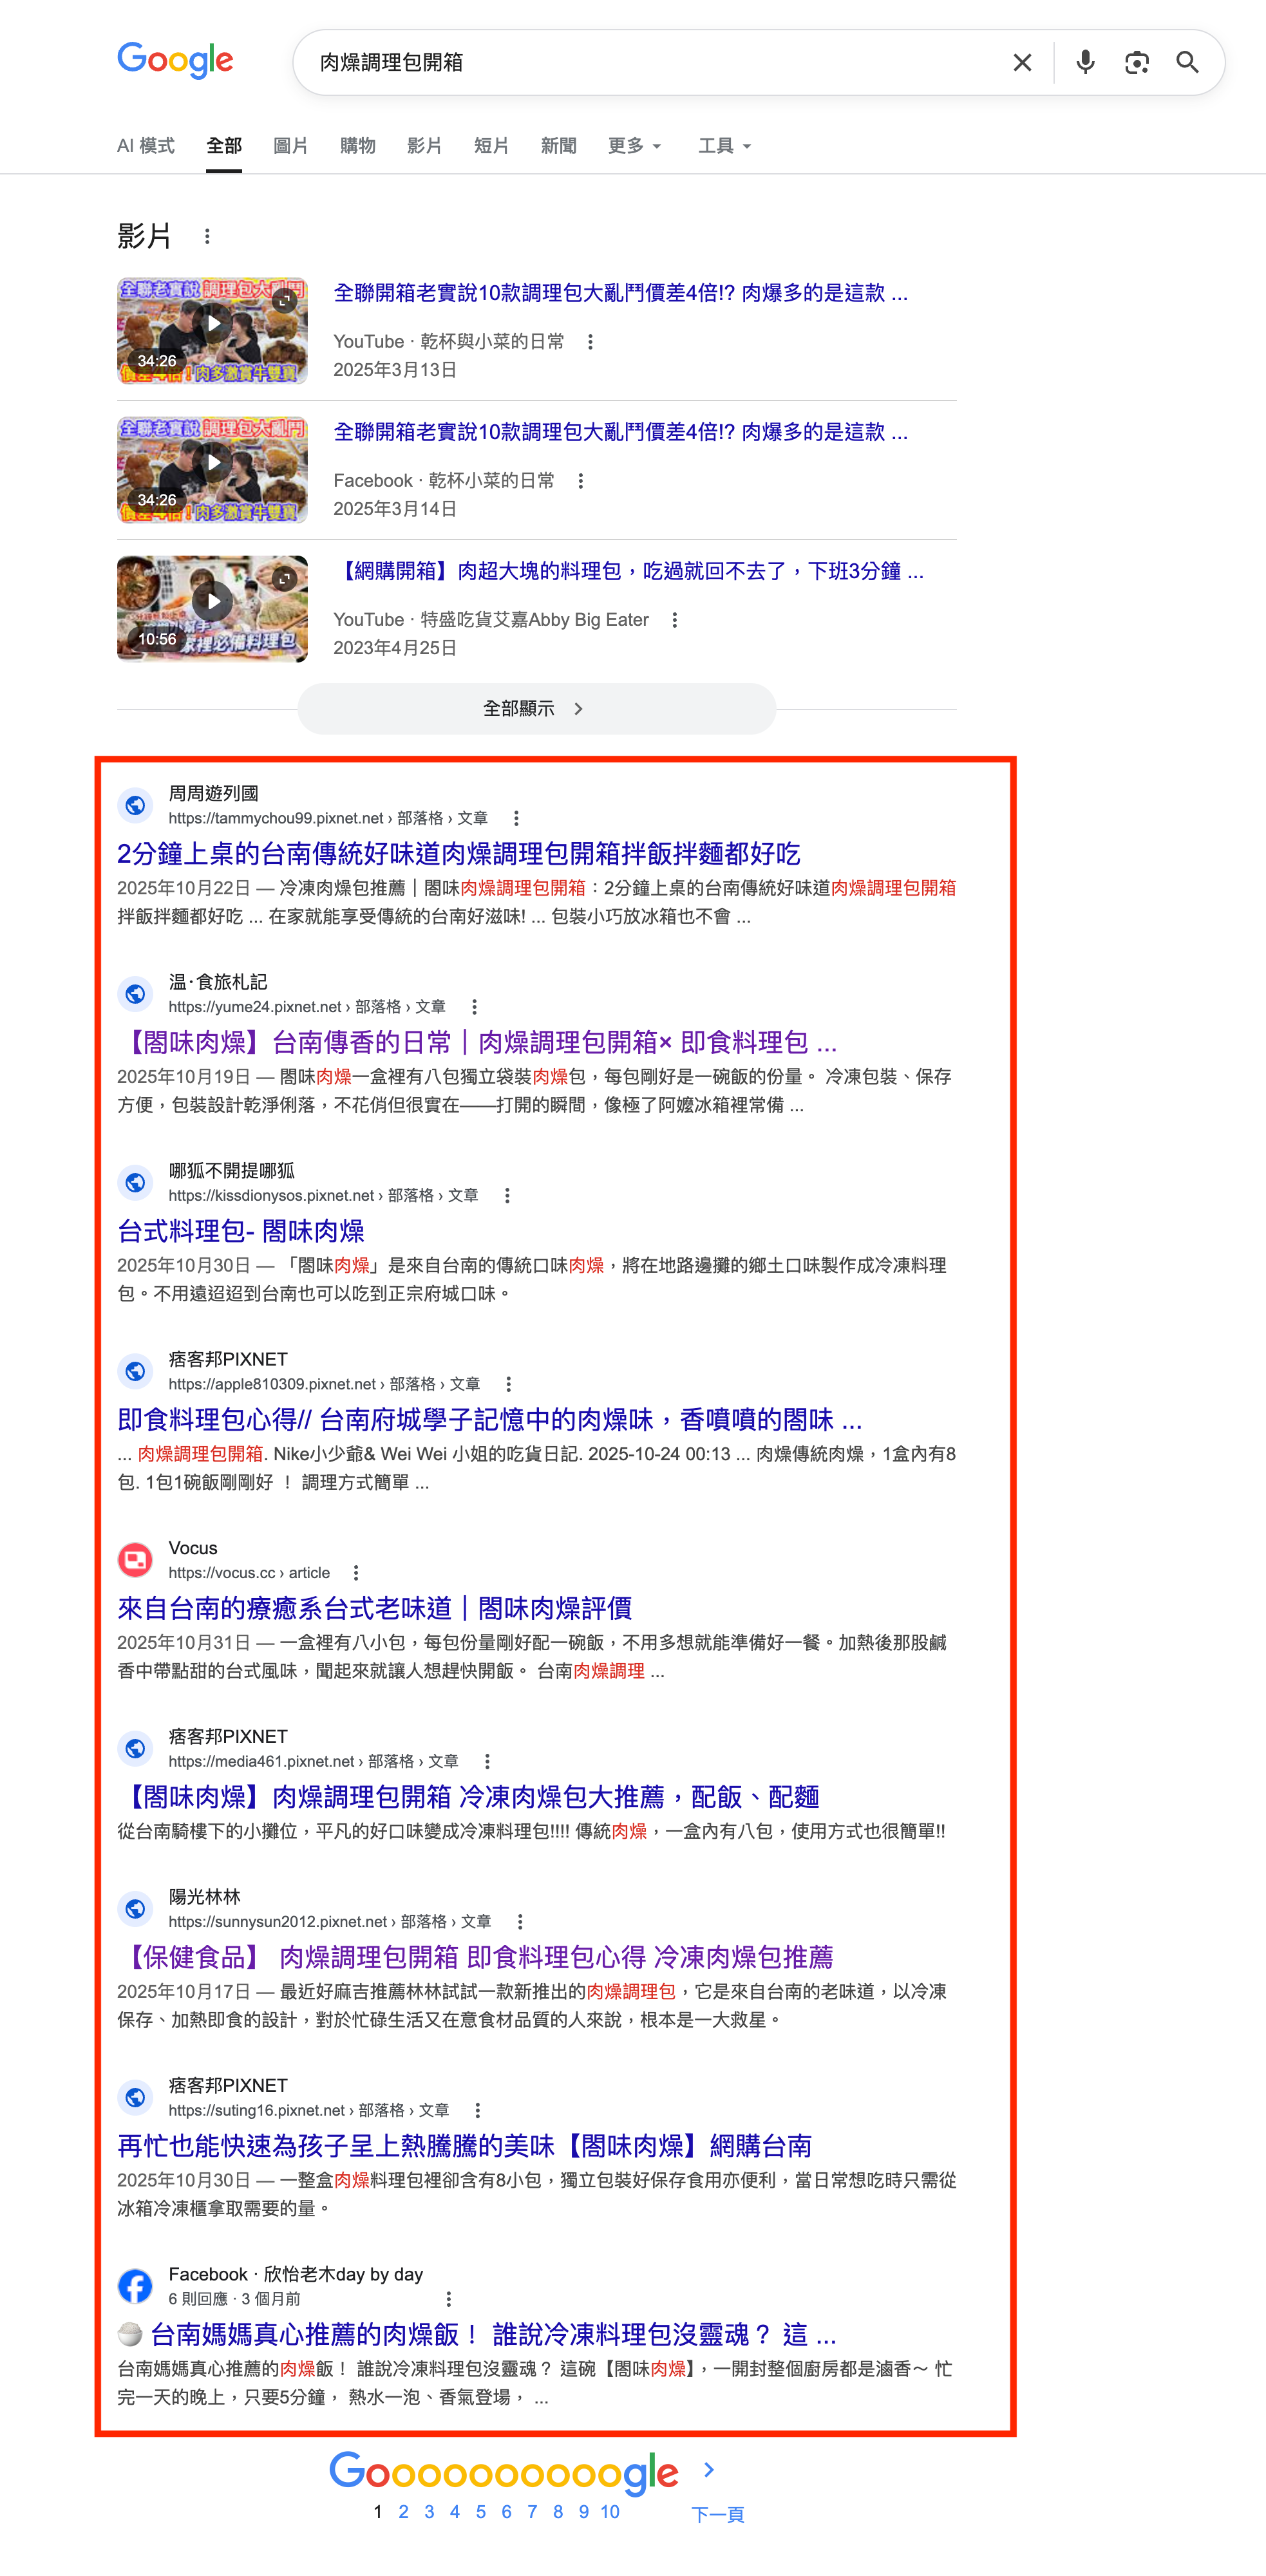Open the 工具 tools dropdown
This screenshot has height=2576, width=1266.
point(724,146)
